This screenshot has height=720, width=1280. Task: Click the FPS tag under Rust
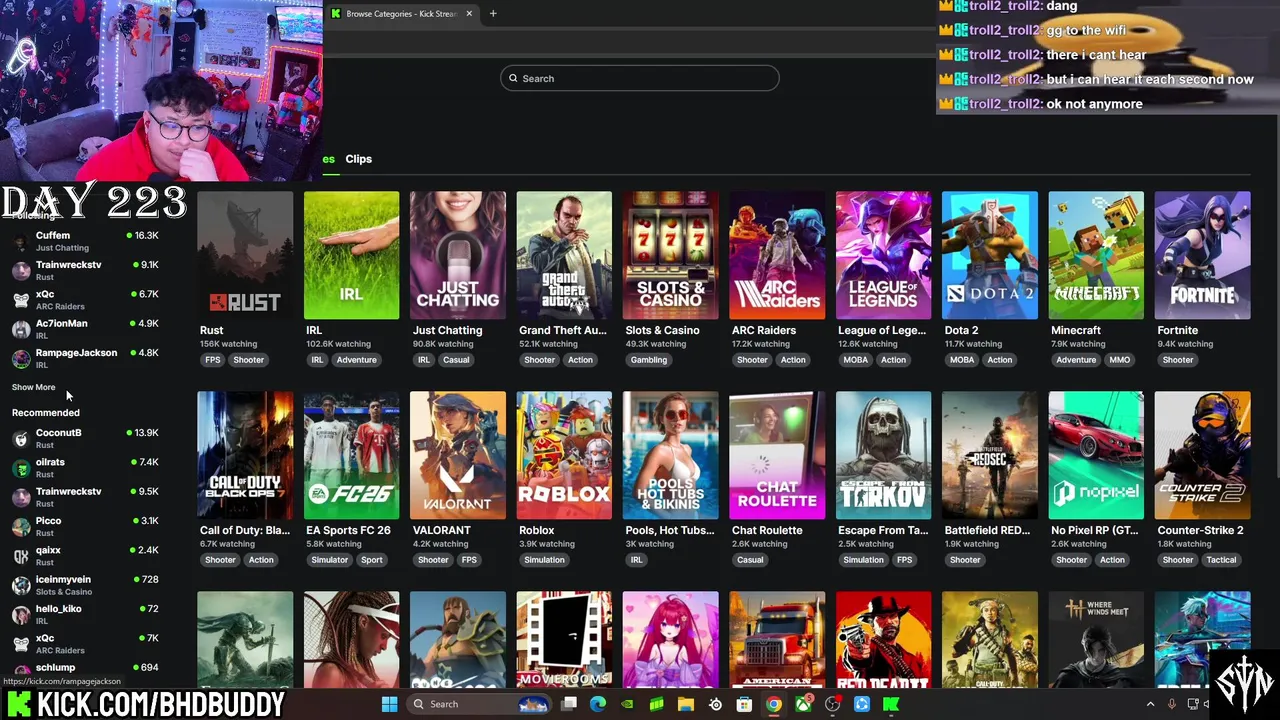[x=212, y=360]
